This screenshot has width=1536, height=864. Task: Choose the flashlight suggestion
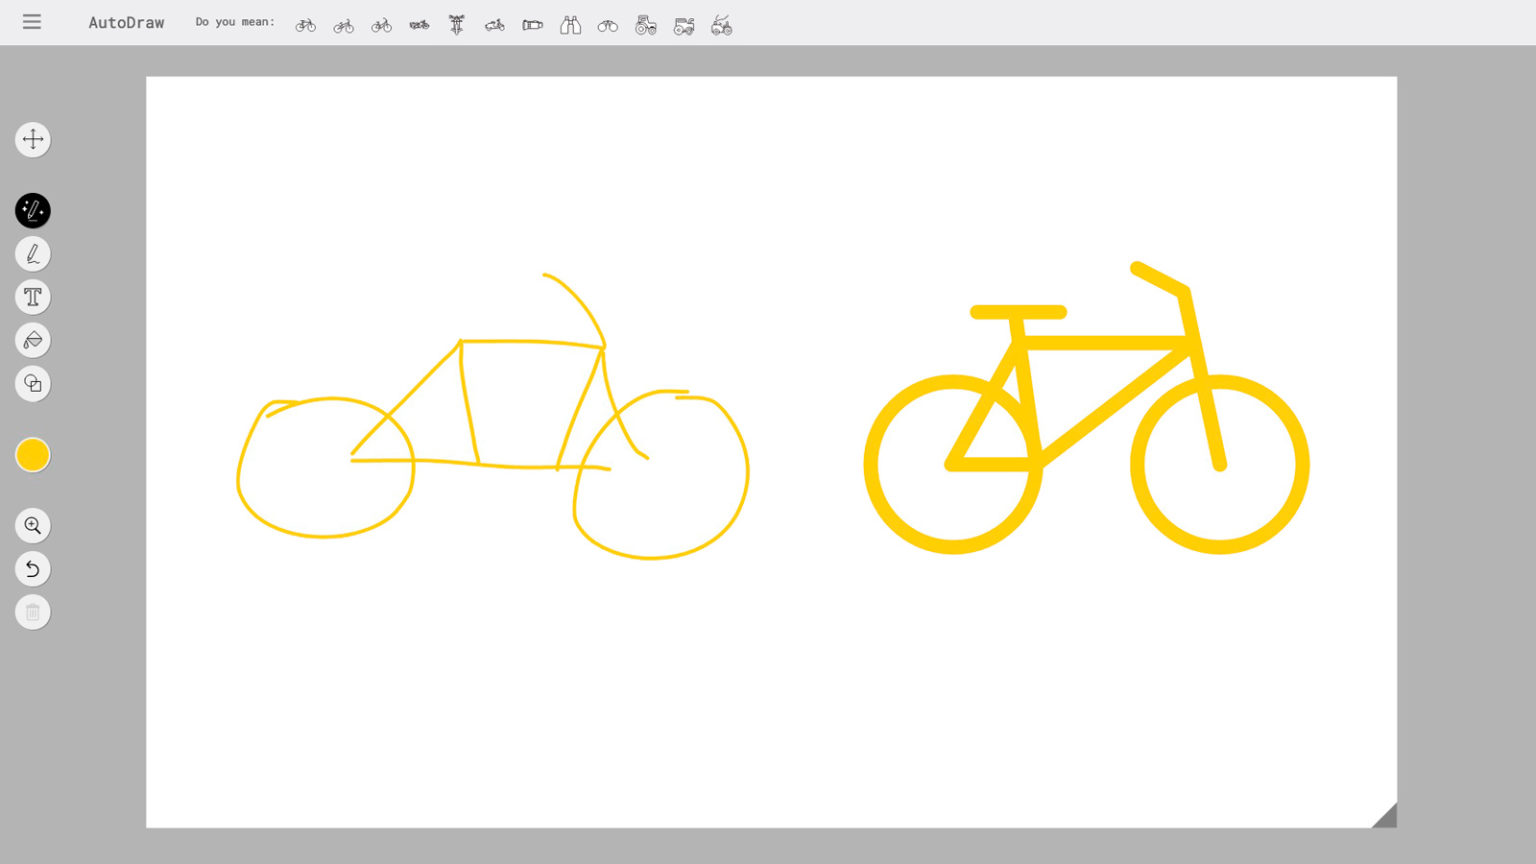[x=533, y=25]
